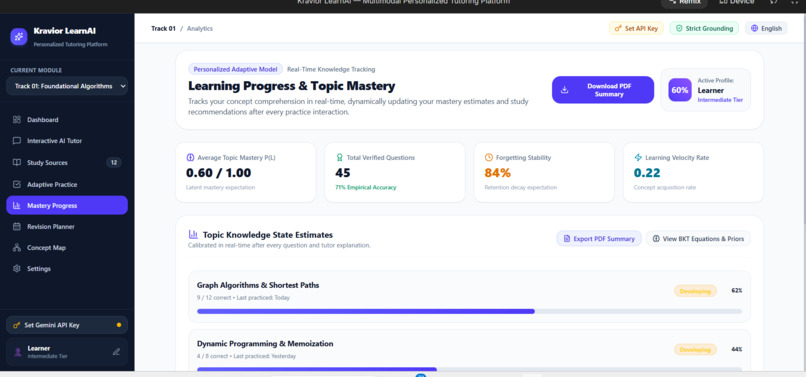Click the Personalized Adaptive Model tag
The width and height of the screenshot is (806, 377).
point(235,69)
